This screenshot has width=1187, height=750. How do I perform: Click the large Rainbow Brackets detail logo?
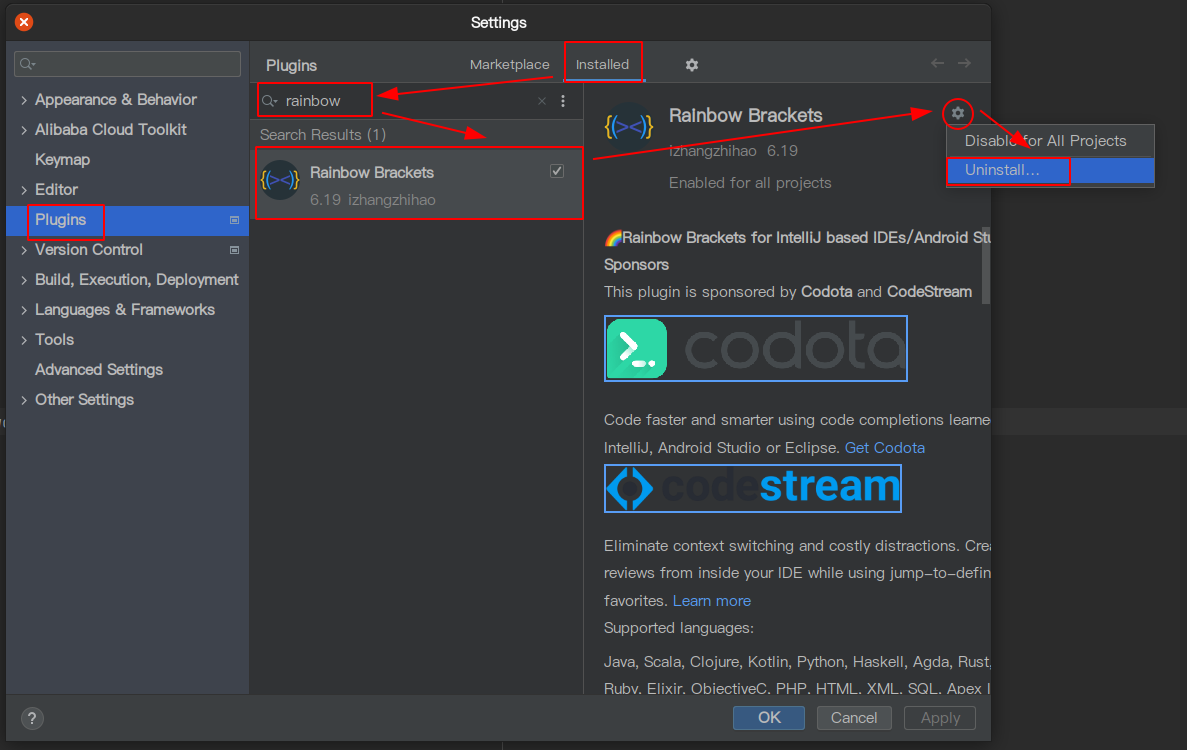[x=628, y=126]
